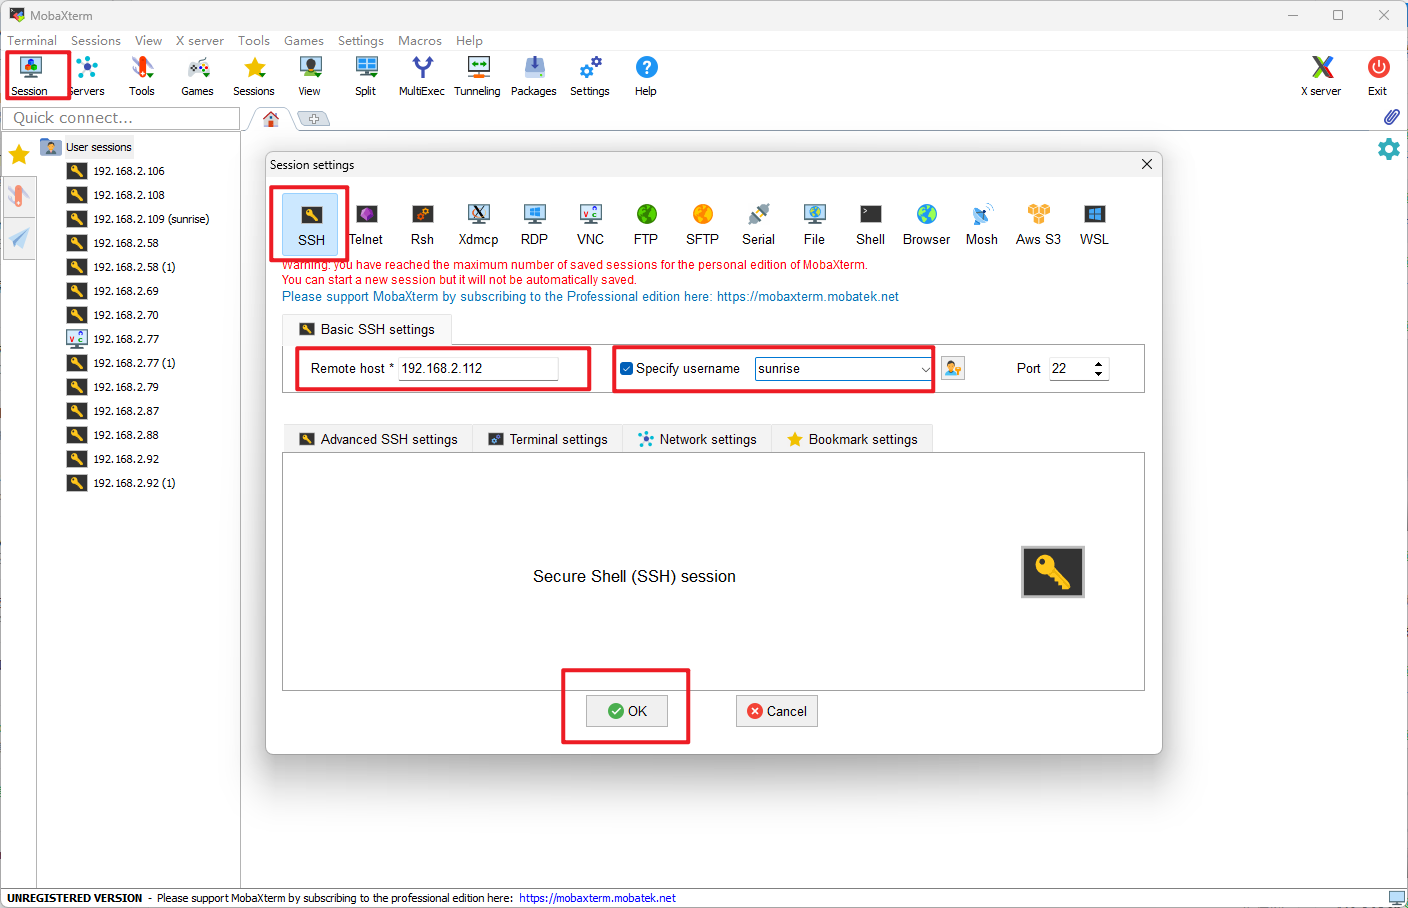Click the new tab plus button

coord(314,119)
